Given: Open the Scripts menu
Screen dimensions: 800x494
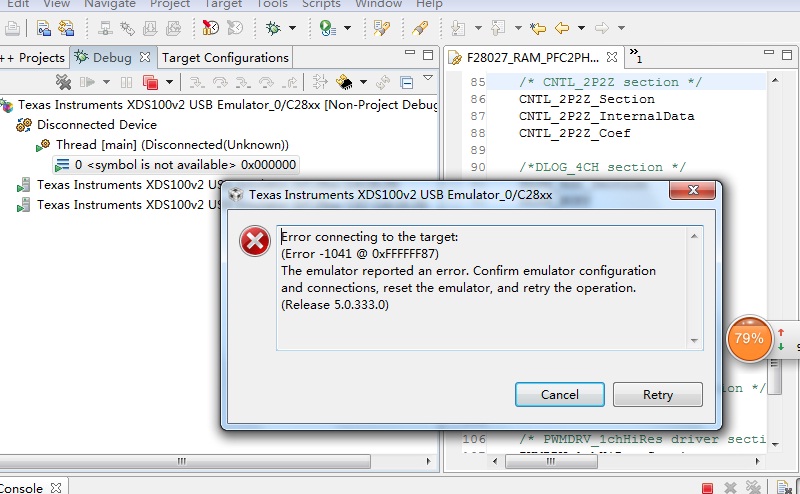Looking at the screenshot, I should (321, 4).
